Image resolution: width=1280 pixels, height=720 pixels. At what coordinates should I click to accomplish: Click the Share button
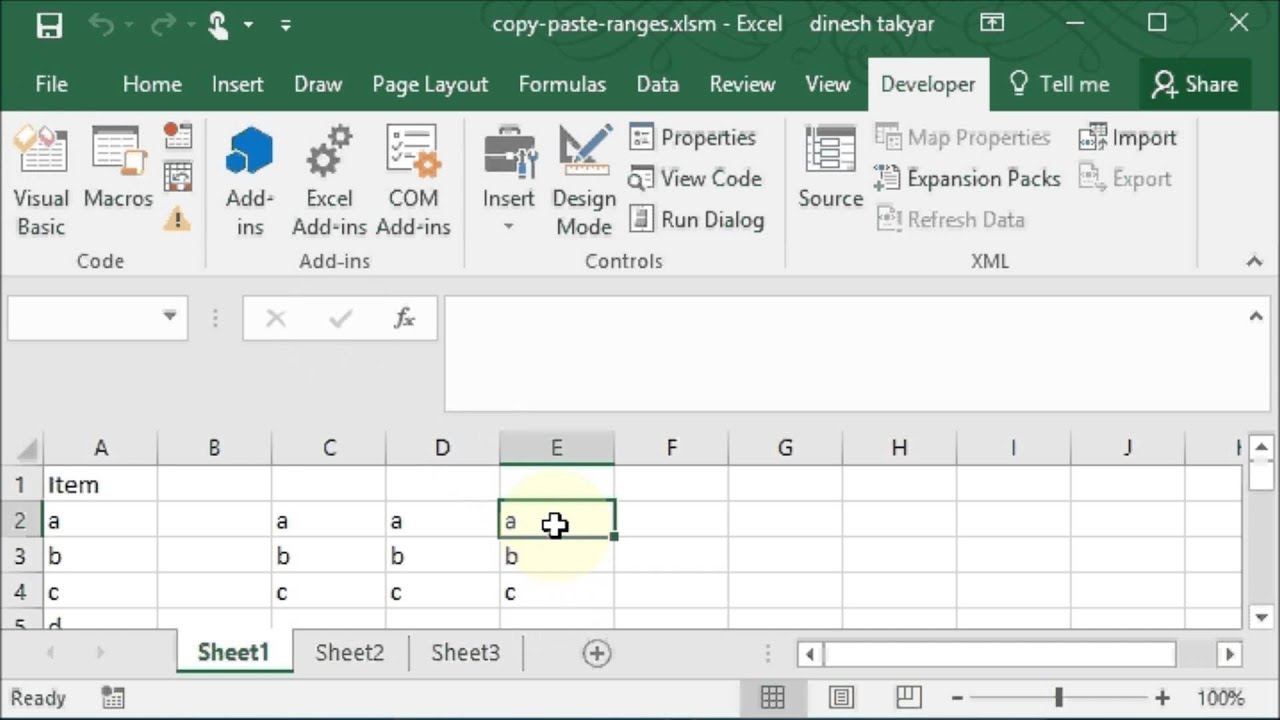[x=1195, y=84]
